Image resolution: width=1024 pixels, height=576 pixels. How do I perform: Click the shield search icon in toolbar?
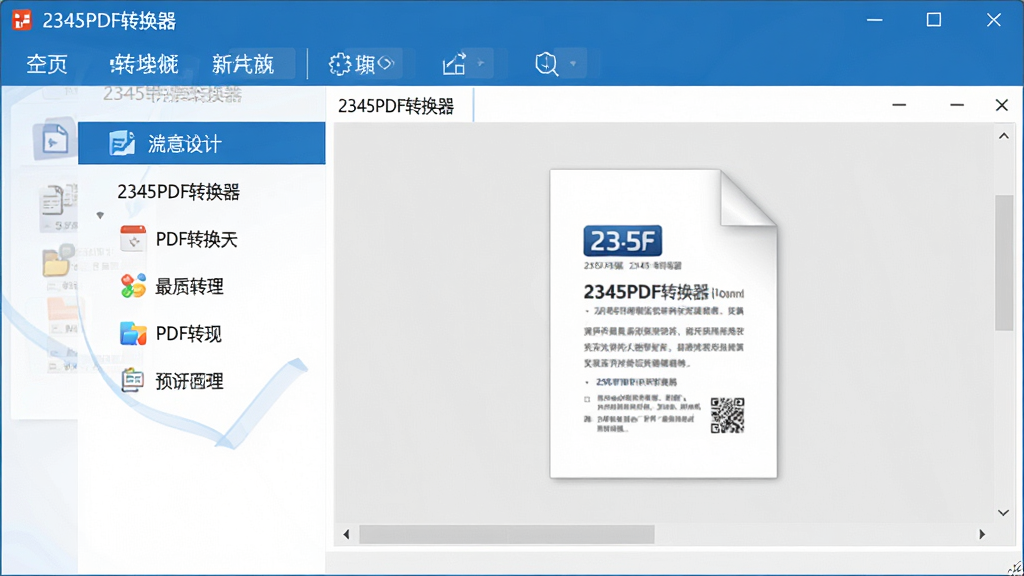click(x=547, y=64)
